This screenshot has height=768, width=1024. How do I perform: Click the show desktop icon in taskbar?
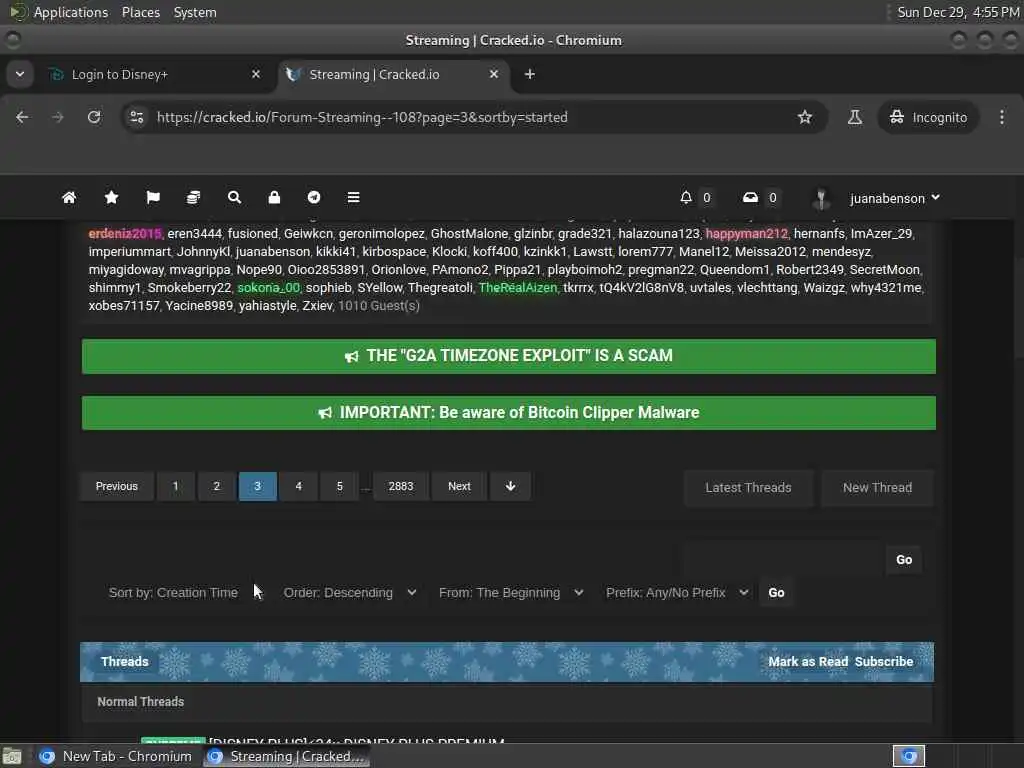pyautogui.click(x=12, y=756)
